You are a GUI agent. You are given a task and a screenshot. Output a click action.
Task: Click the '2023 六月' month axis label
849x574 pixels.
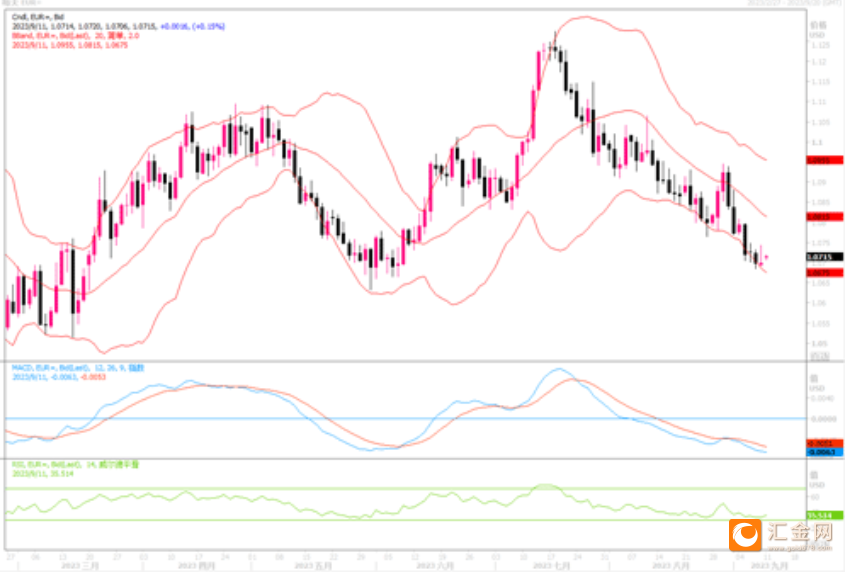435,566
